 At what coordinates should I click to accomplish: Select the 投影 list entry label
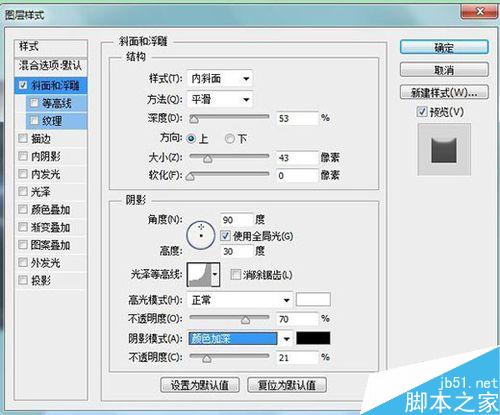pyautogui.click(x=41, y=280)
